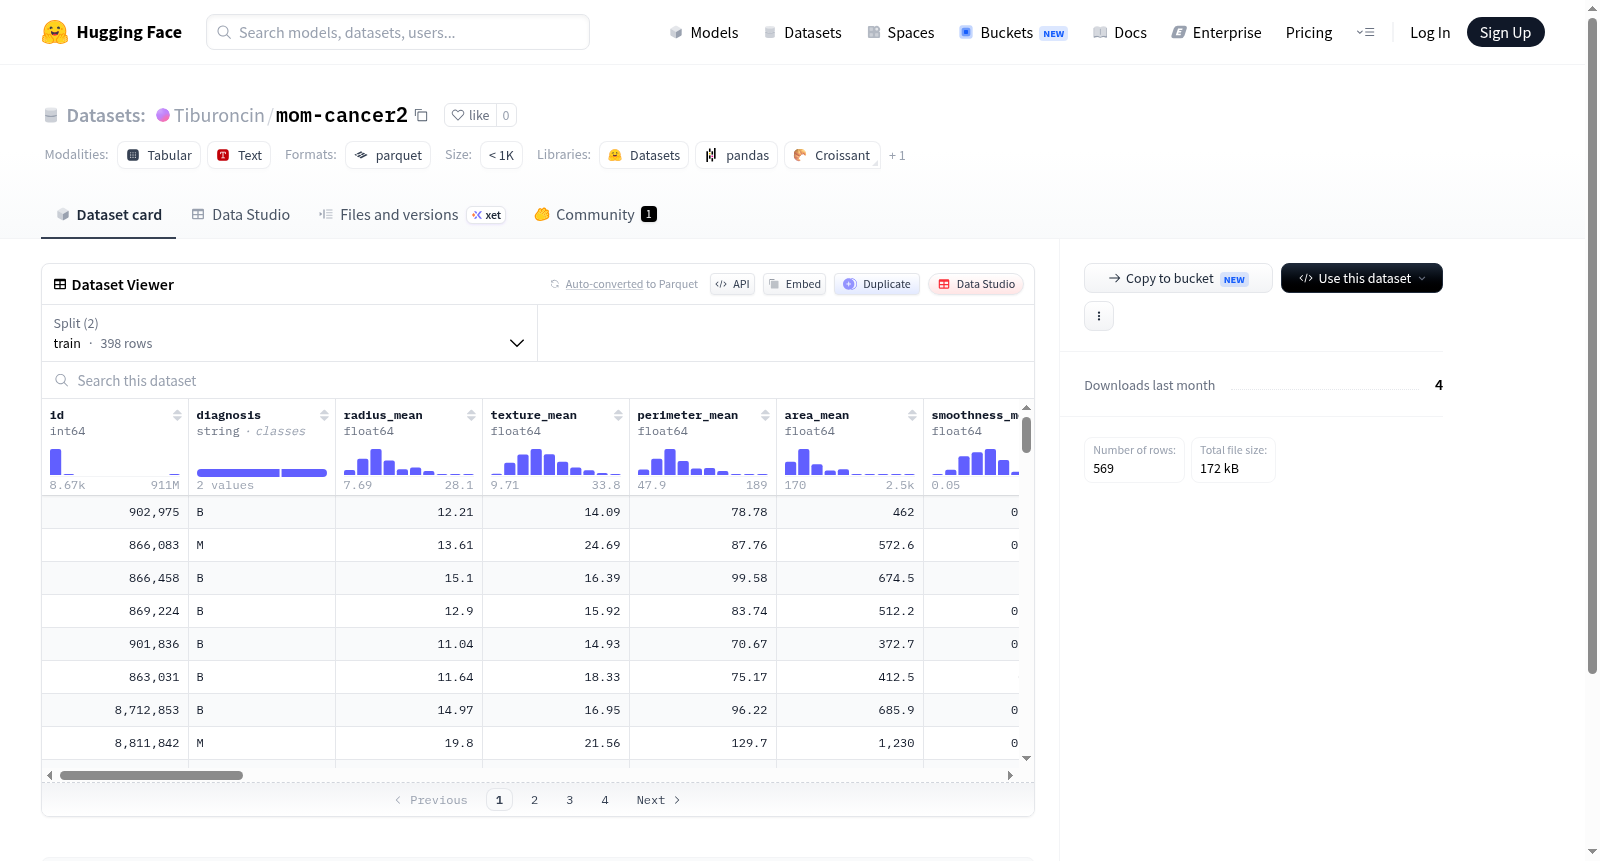Click the Log In link
The height and width of the screenshot is (861, 1600).
(x=1430, y=32)
